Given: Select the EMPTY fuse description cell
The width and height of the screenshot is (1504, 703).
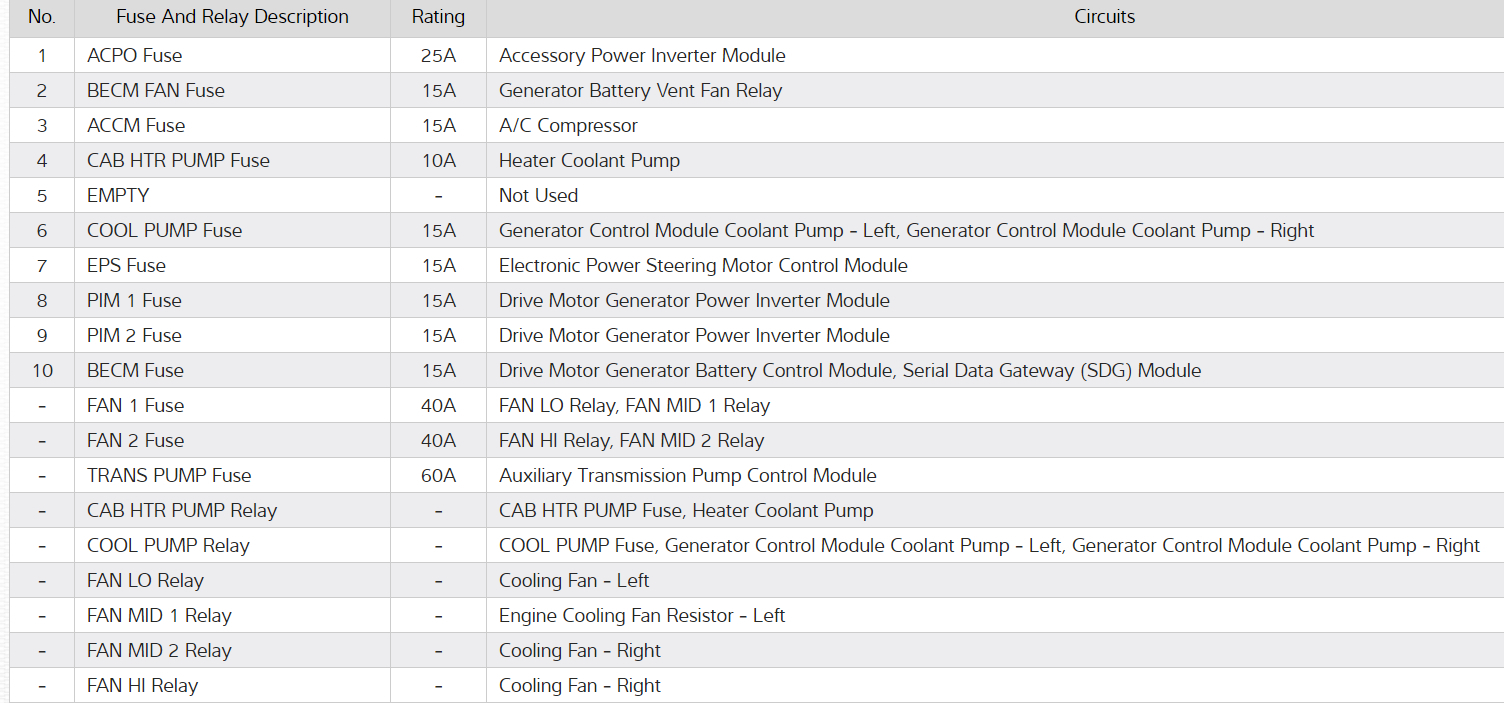Looking at the screenshot, I should [x=118, y=195].
